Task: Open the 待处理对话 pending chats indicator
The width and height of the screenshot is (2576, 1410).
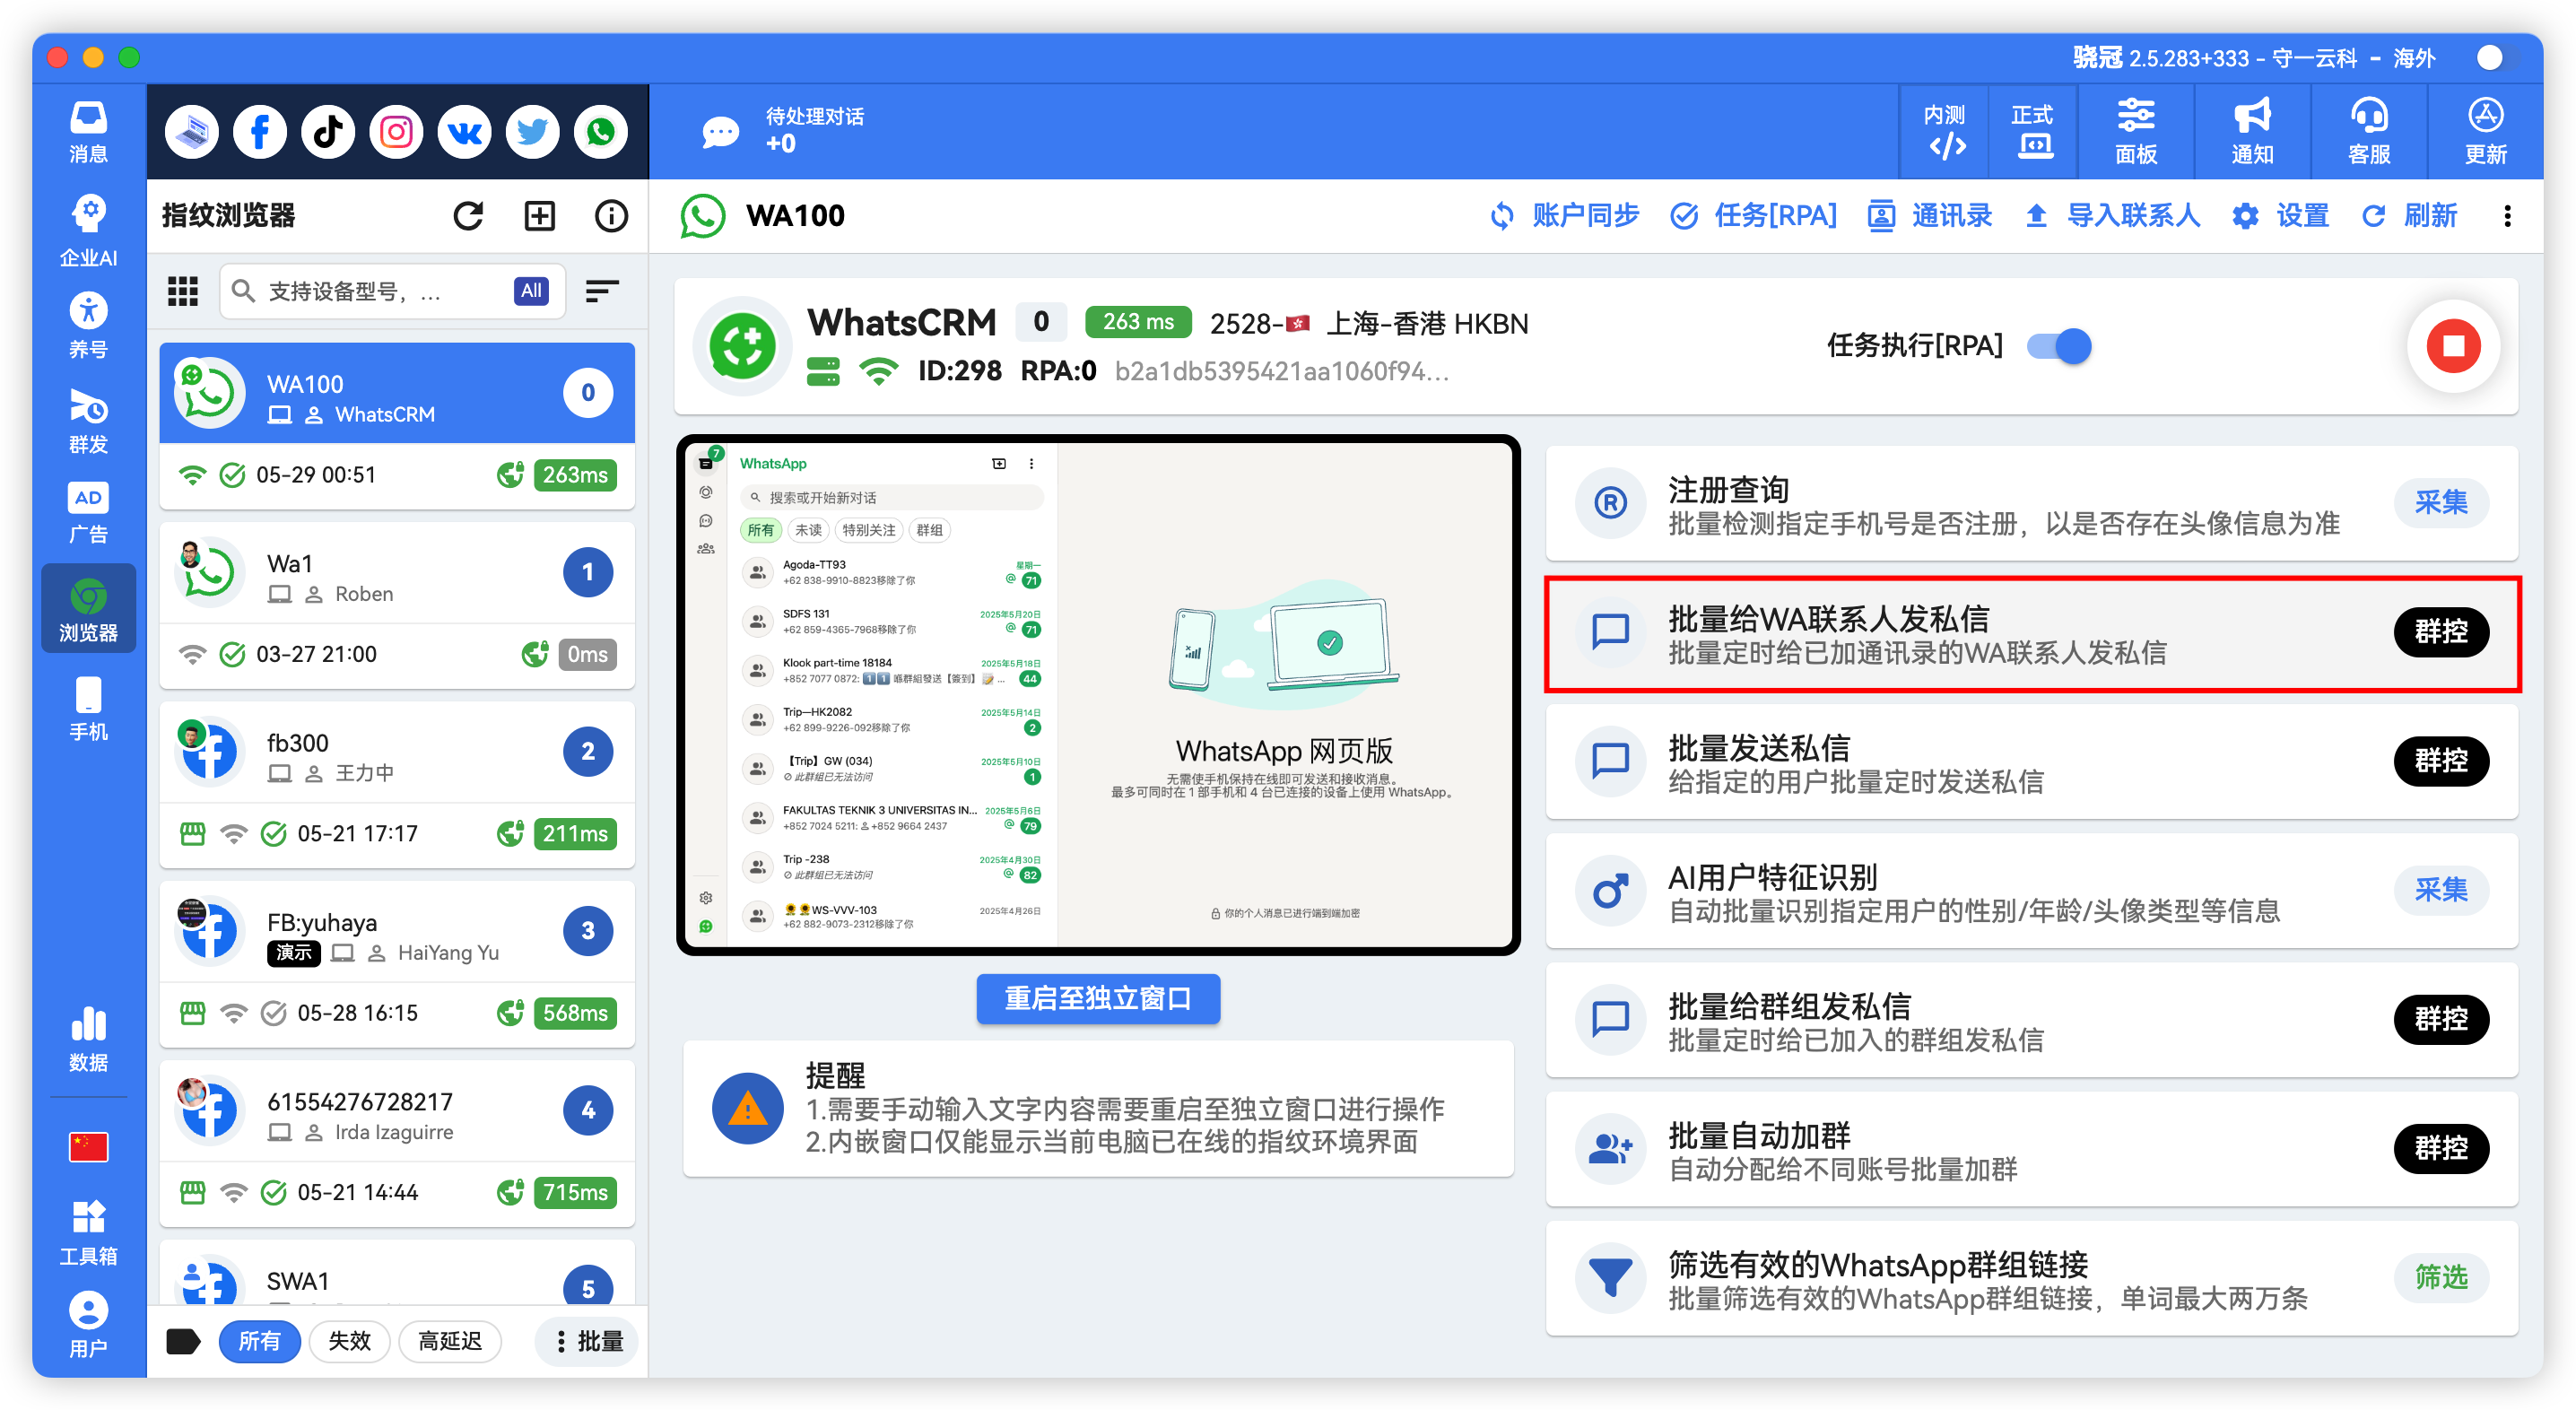Action: [783, 131]
